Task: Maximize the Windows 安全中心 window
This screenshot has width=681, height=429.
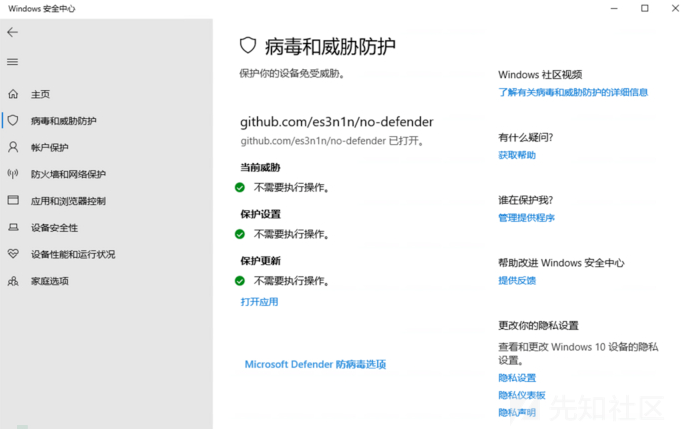Action: (645, 8)
